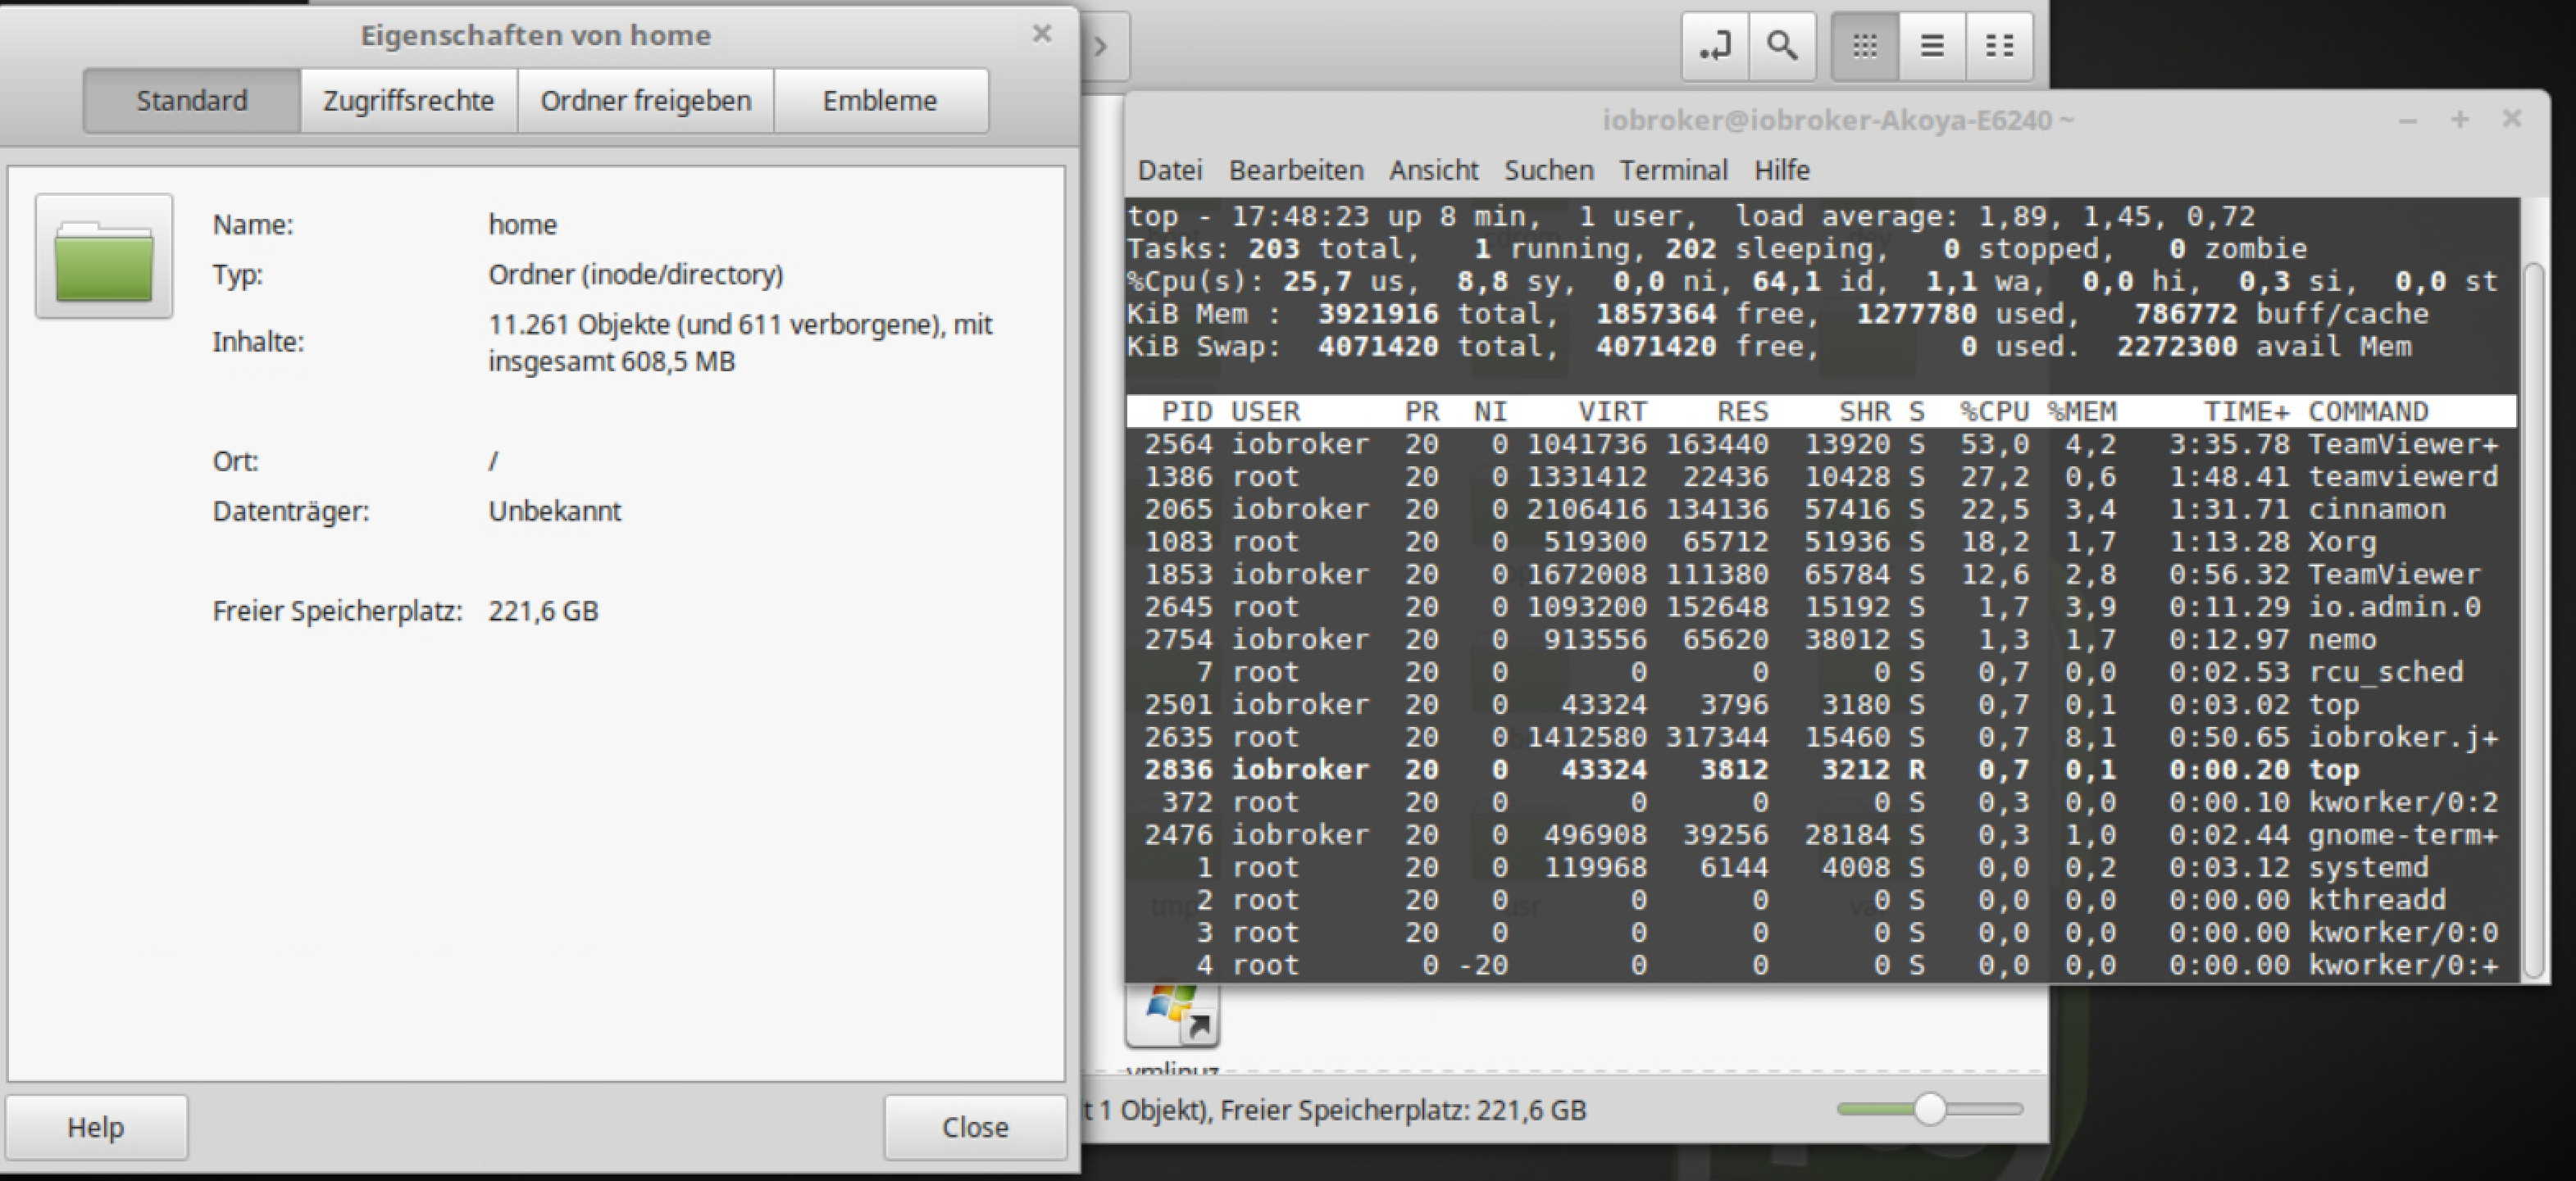Switch to compact view
Viewport: 2576px width, 1181px height.
pos(1999,46)
